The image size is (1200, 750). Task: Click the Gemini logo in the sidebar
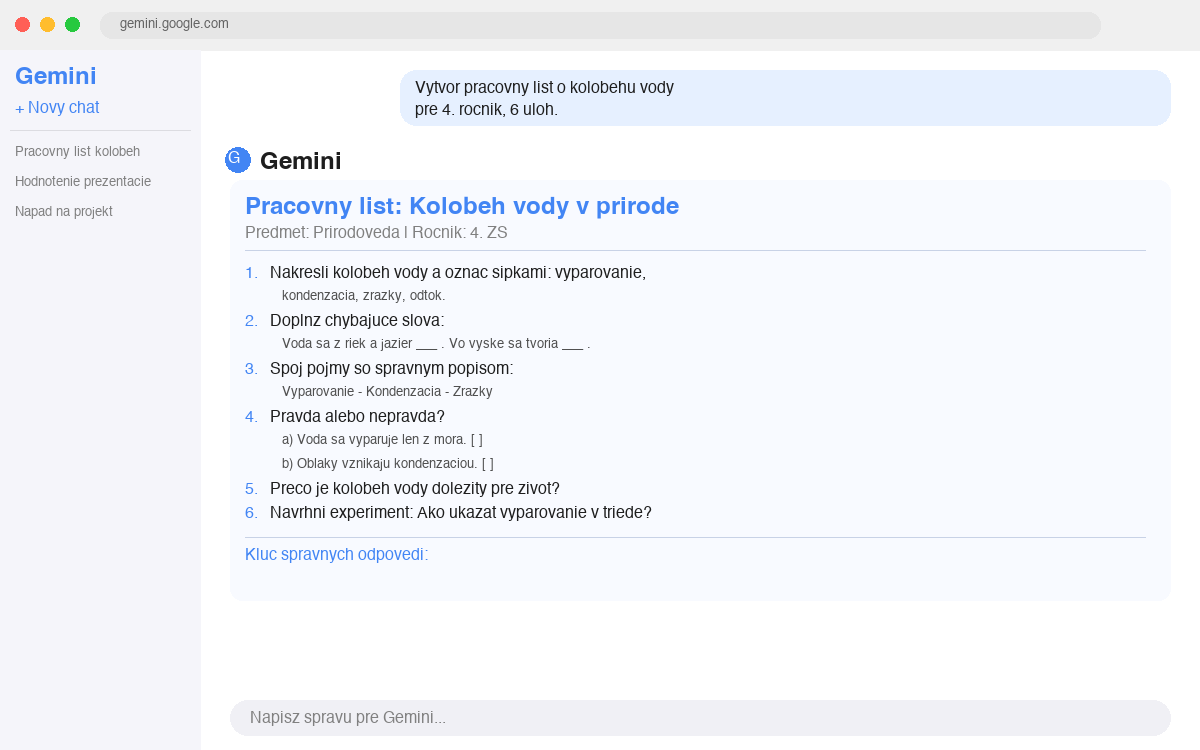pyautogui.click(x=55, y=75)
